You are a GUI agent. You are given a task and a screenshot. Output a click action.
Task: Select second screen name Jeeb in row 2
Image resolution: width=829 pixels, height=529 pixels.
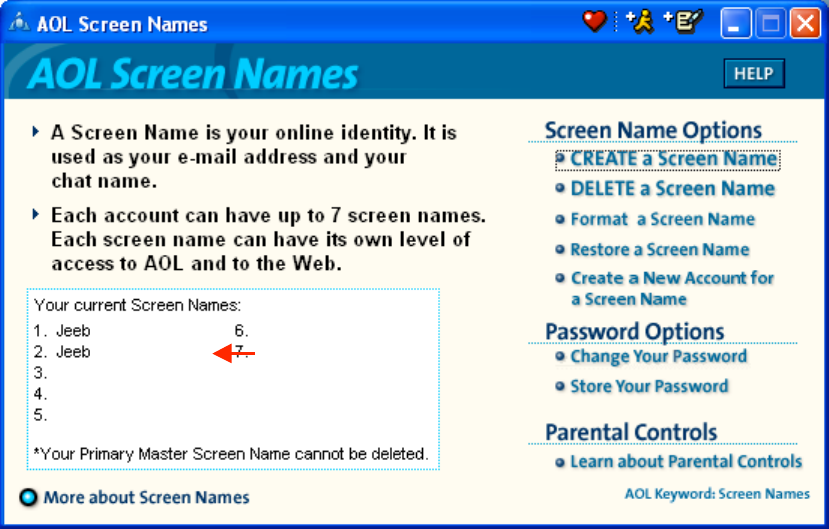[73, 352]
